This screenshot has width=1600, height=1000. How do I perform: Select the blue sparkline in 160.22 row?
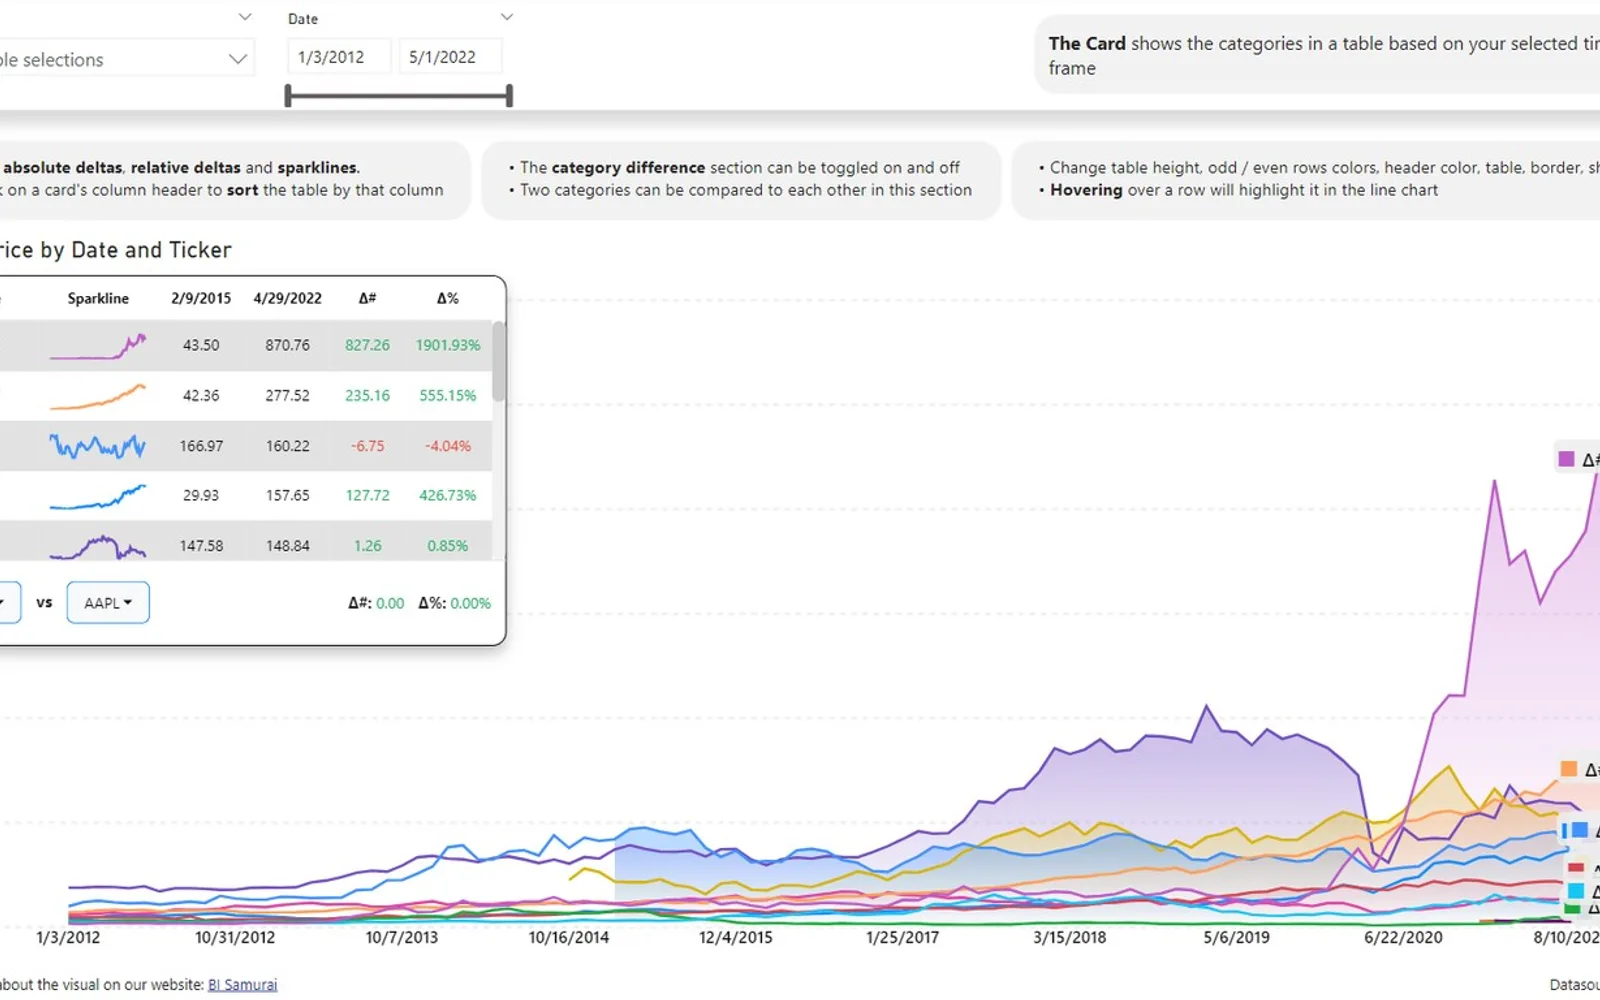click(x=98, y=446)
